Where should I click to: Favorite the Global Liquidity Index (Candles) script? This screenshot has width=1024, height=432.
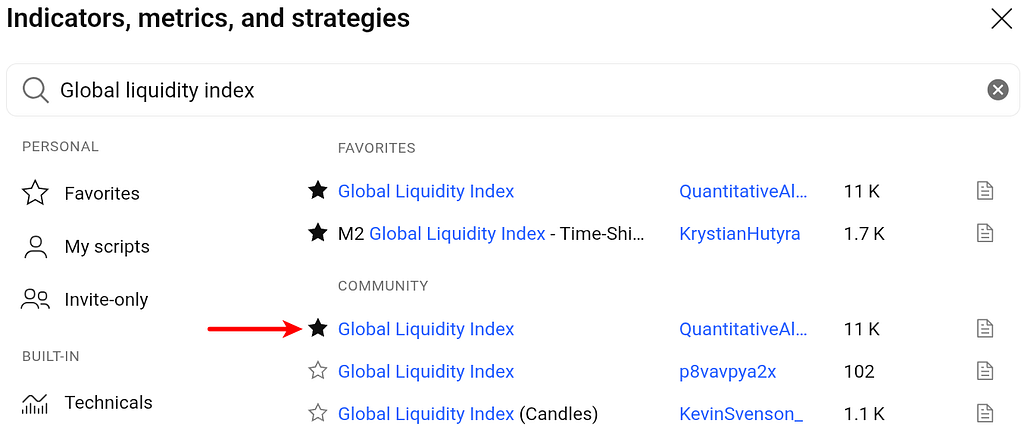317,413
